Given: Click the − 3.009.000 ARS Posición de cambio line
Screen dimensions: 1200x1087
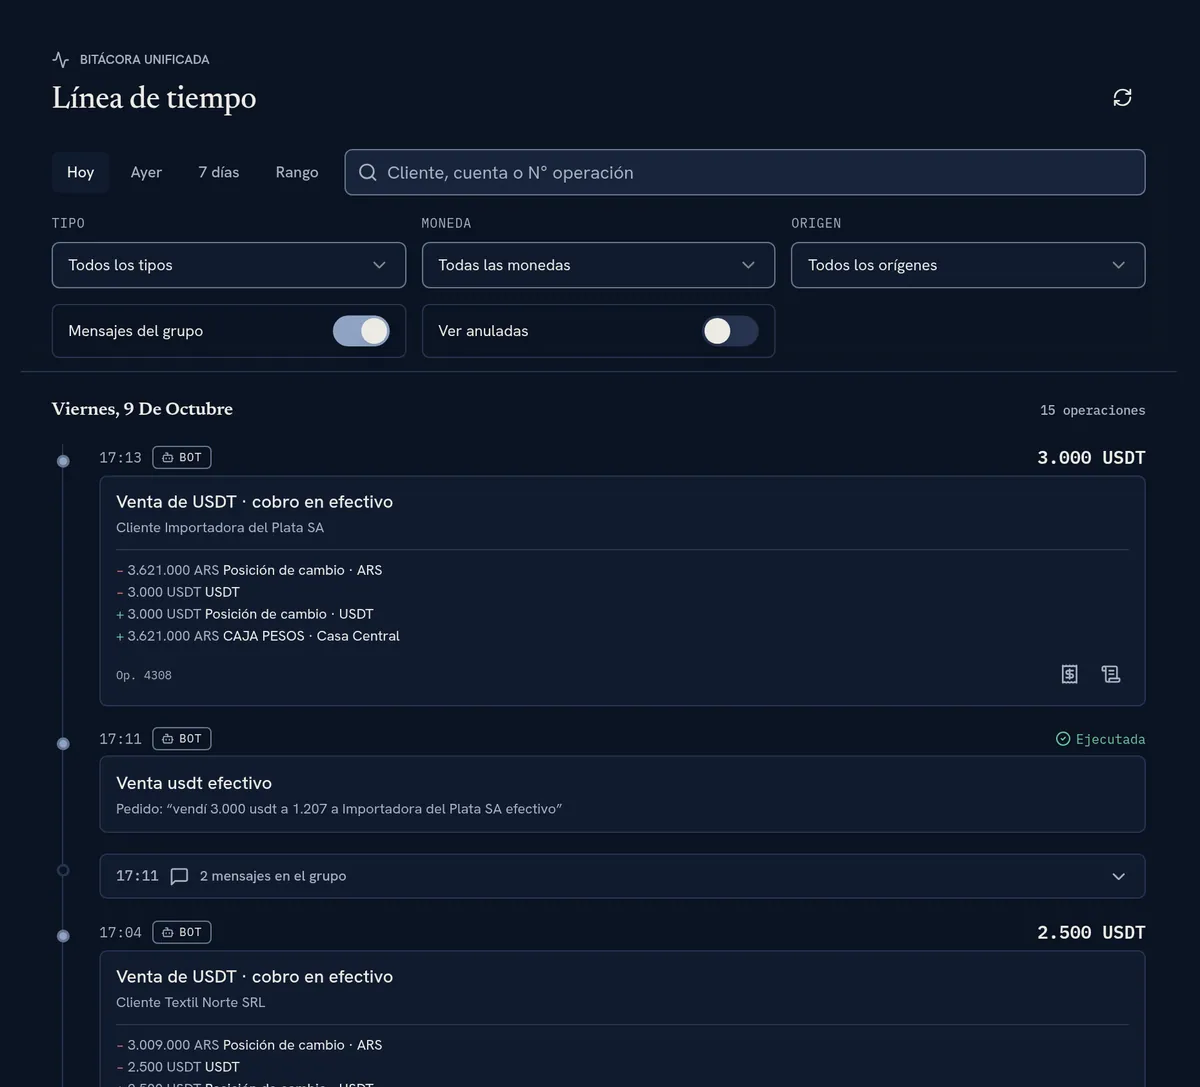Looking at the screenshot, I should pyautogui.click(x=249, y=1045).
